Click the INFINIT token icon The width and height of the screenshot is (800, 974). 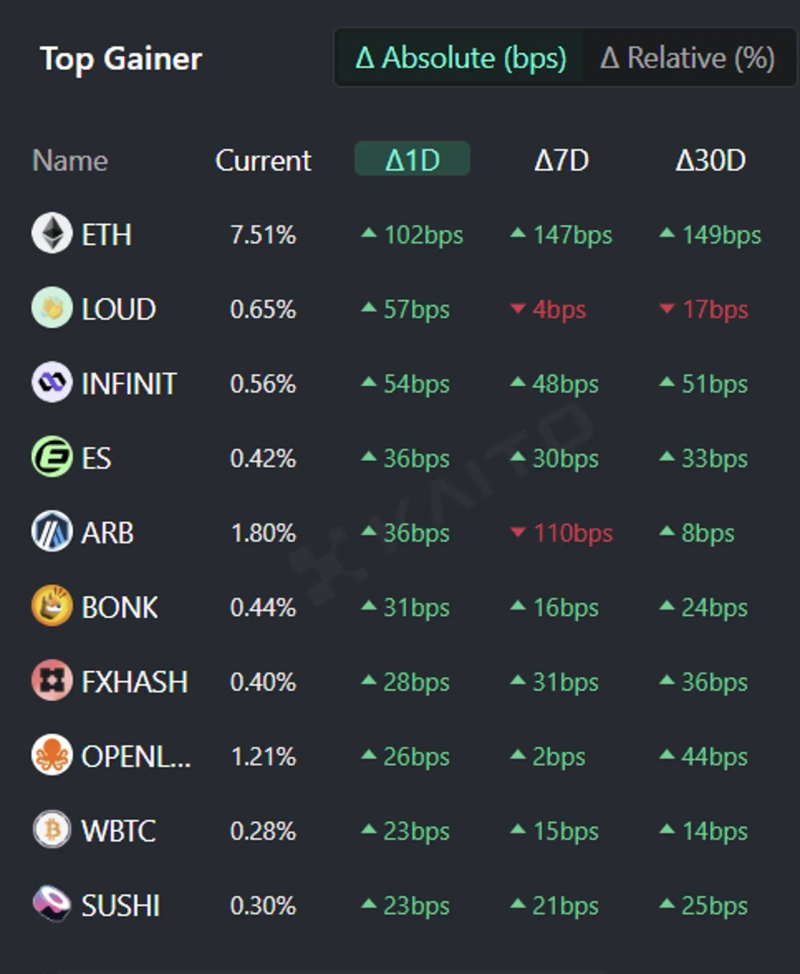(x=52, y=383)
